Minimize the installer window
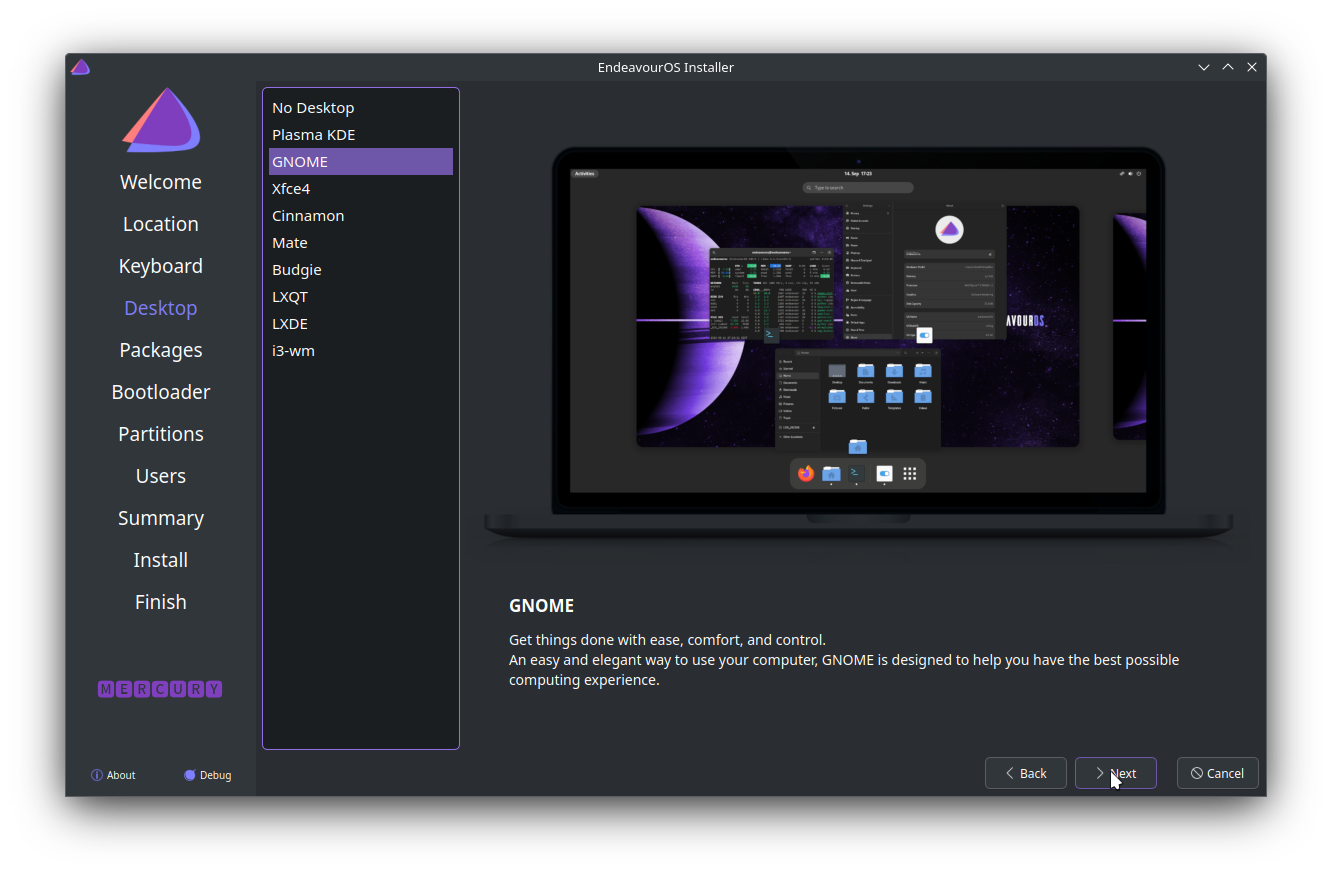 coord(1204,67)
